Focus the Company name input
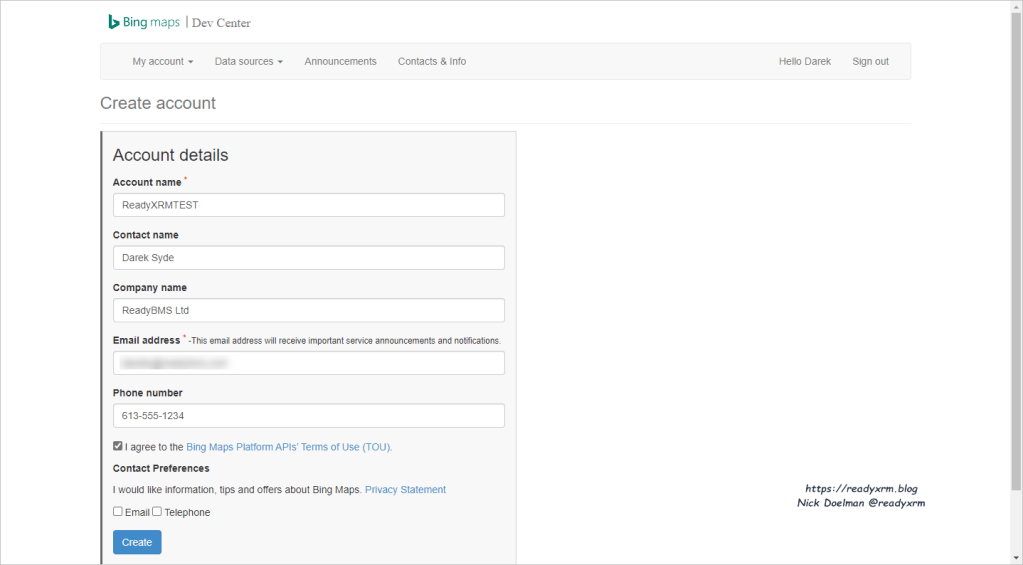 (x=308, y=310)
